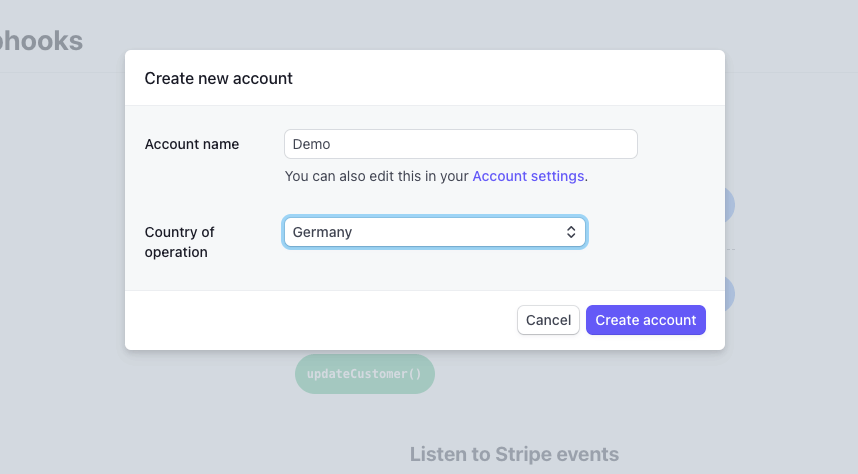Click the word 'Demo' inside the name field
The image size is (858, 474).
pos(311,144)
